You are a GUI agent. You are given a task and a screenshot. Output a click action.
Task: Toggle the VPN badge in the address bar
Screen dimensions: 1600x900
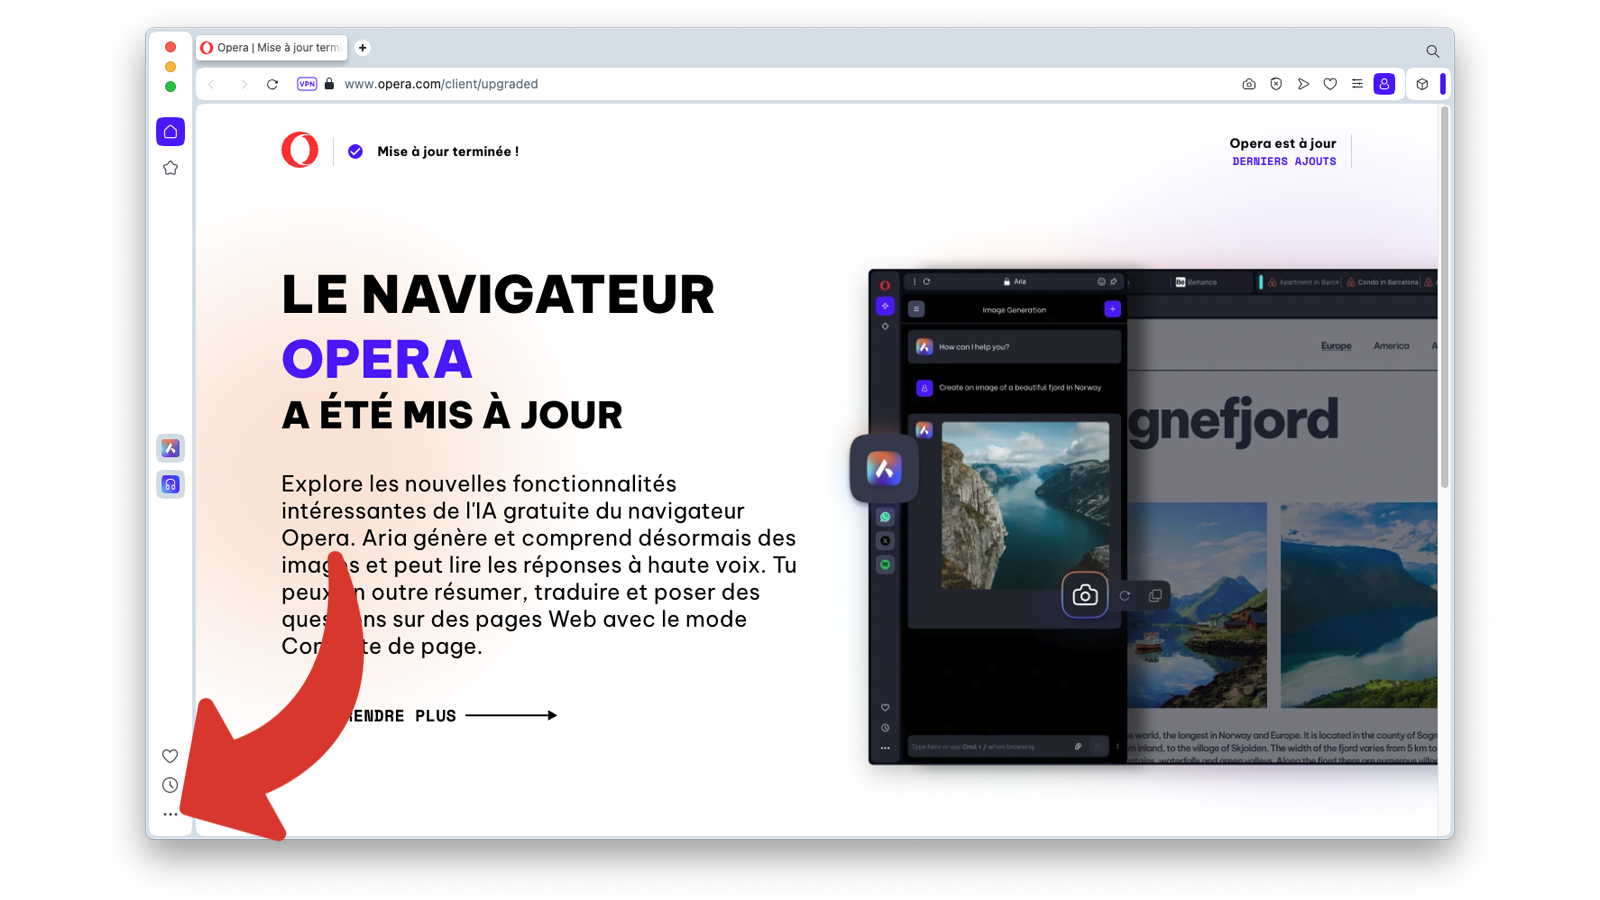pyautogui.click(x=306, y=84)
